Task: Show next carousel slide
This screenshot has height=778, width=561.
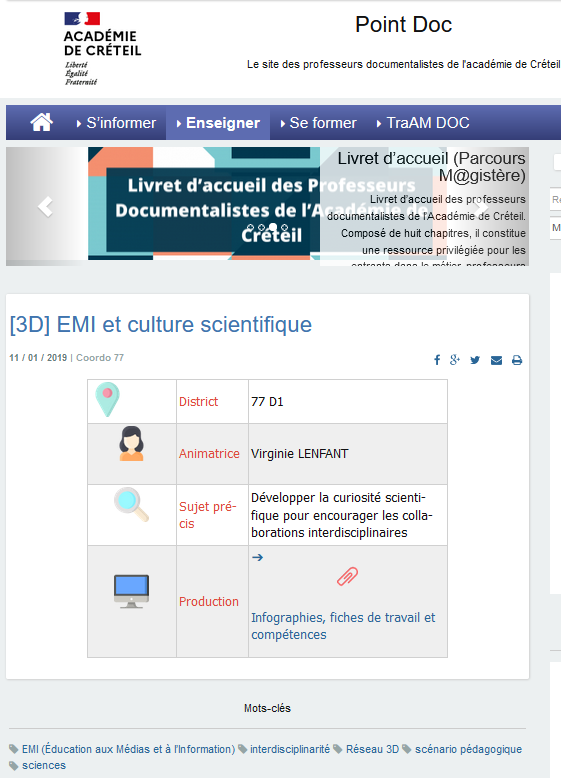Action: [481, 206]
